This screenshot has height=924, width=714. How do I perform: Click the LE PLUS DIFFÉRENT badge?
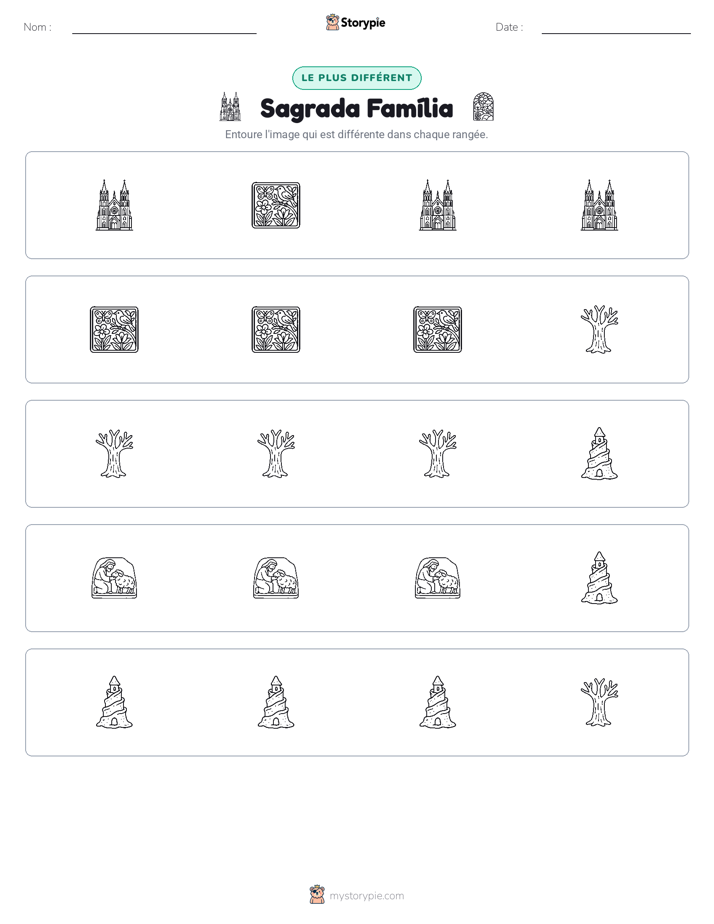coord(357,78)
